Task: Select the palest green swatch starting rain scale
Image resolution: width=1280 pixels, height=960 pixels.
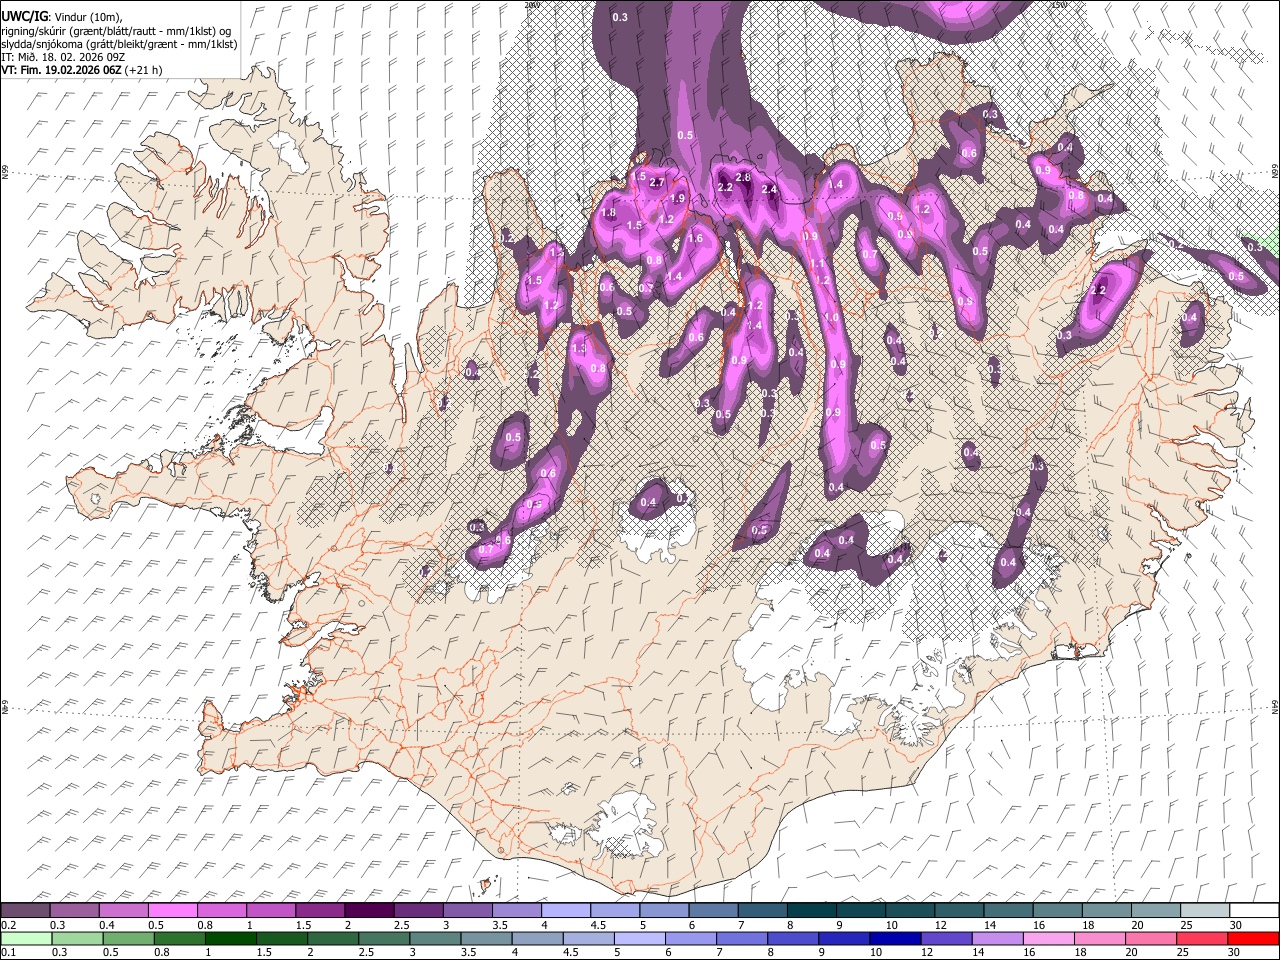Action: tap(26, 938)
